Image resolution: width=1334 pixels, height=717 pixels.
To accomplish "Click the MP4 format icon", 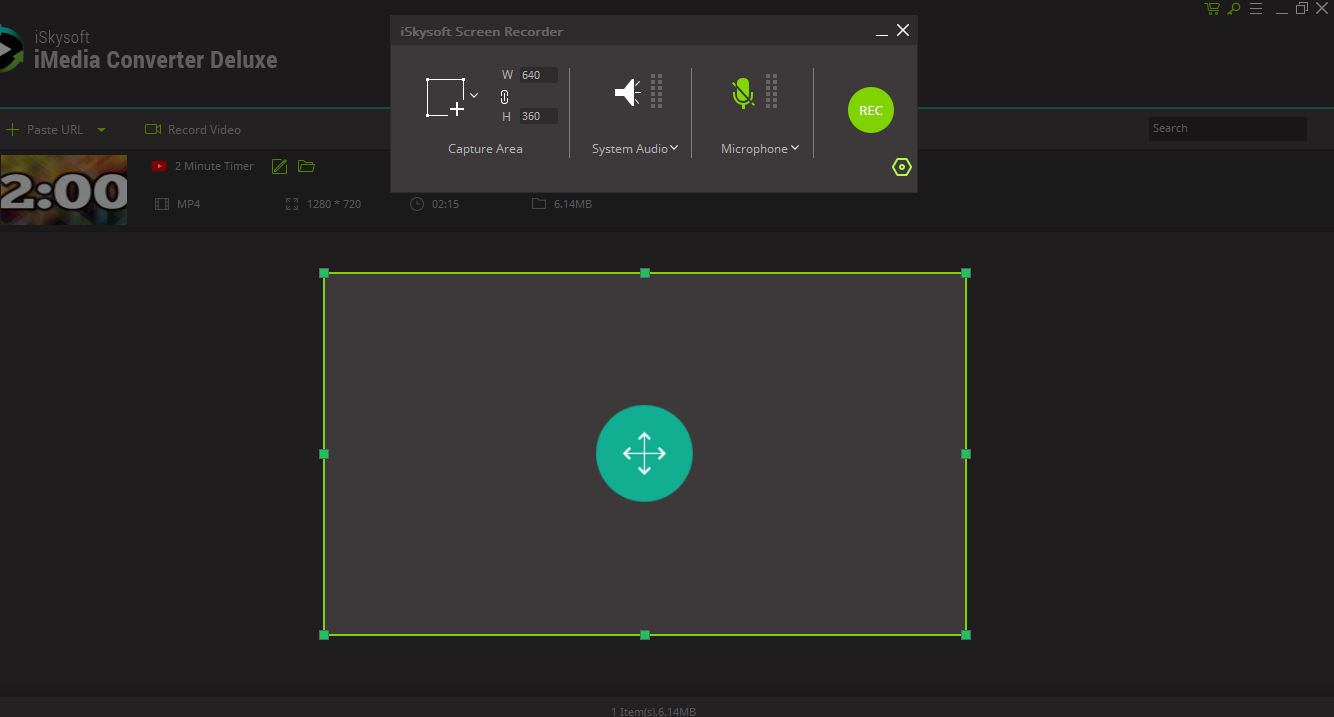I will coord(161,203).
